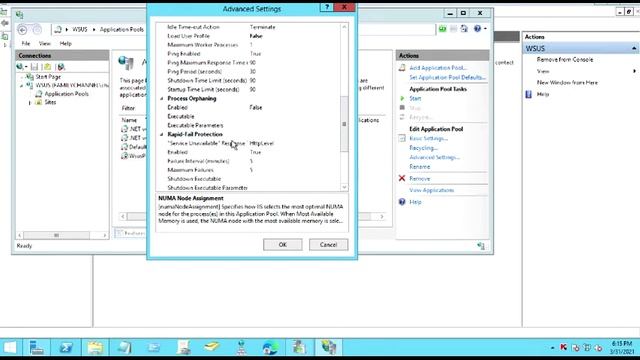640x360 pixels.
Task: Open help for the Advanced Settings dialog
Action: (x=327, y=7)
